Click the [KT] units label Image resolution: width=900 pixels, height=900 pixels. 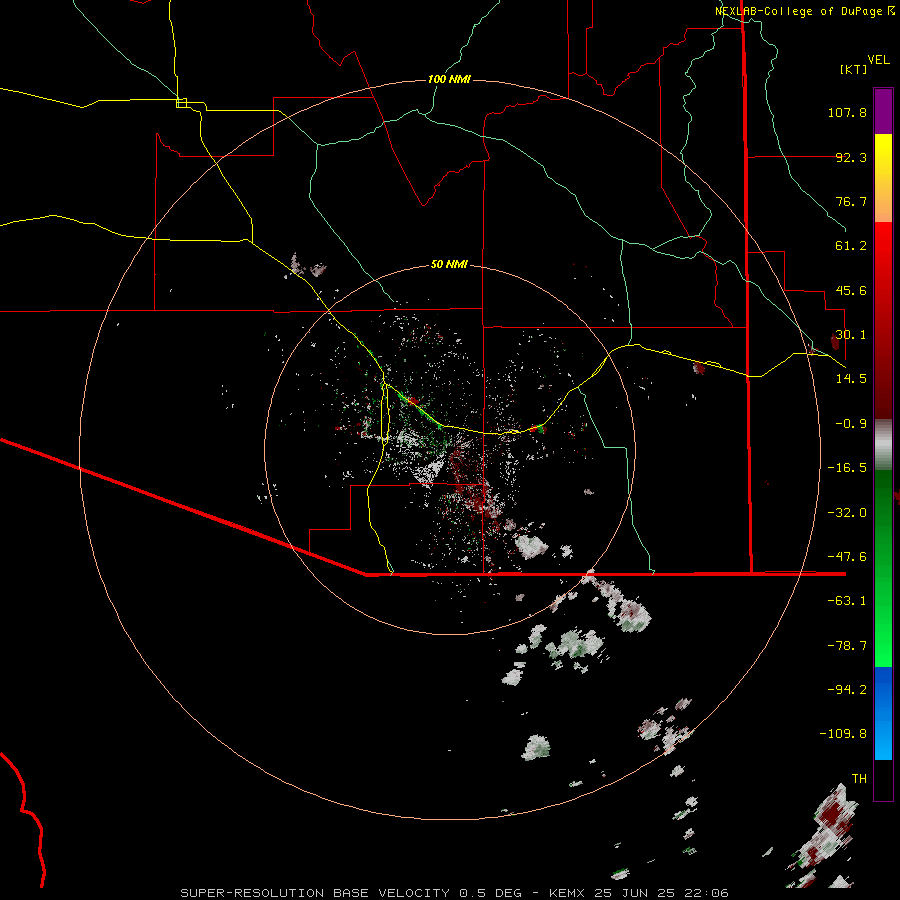(854, 69)
